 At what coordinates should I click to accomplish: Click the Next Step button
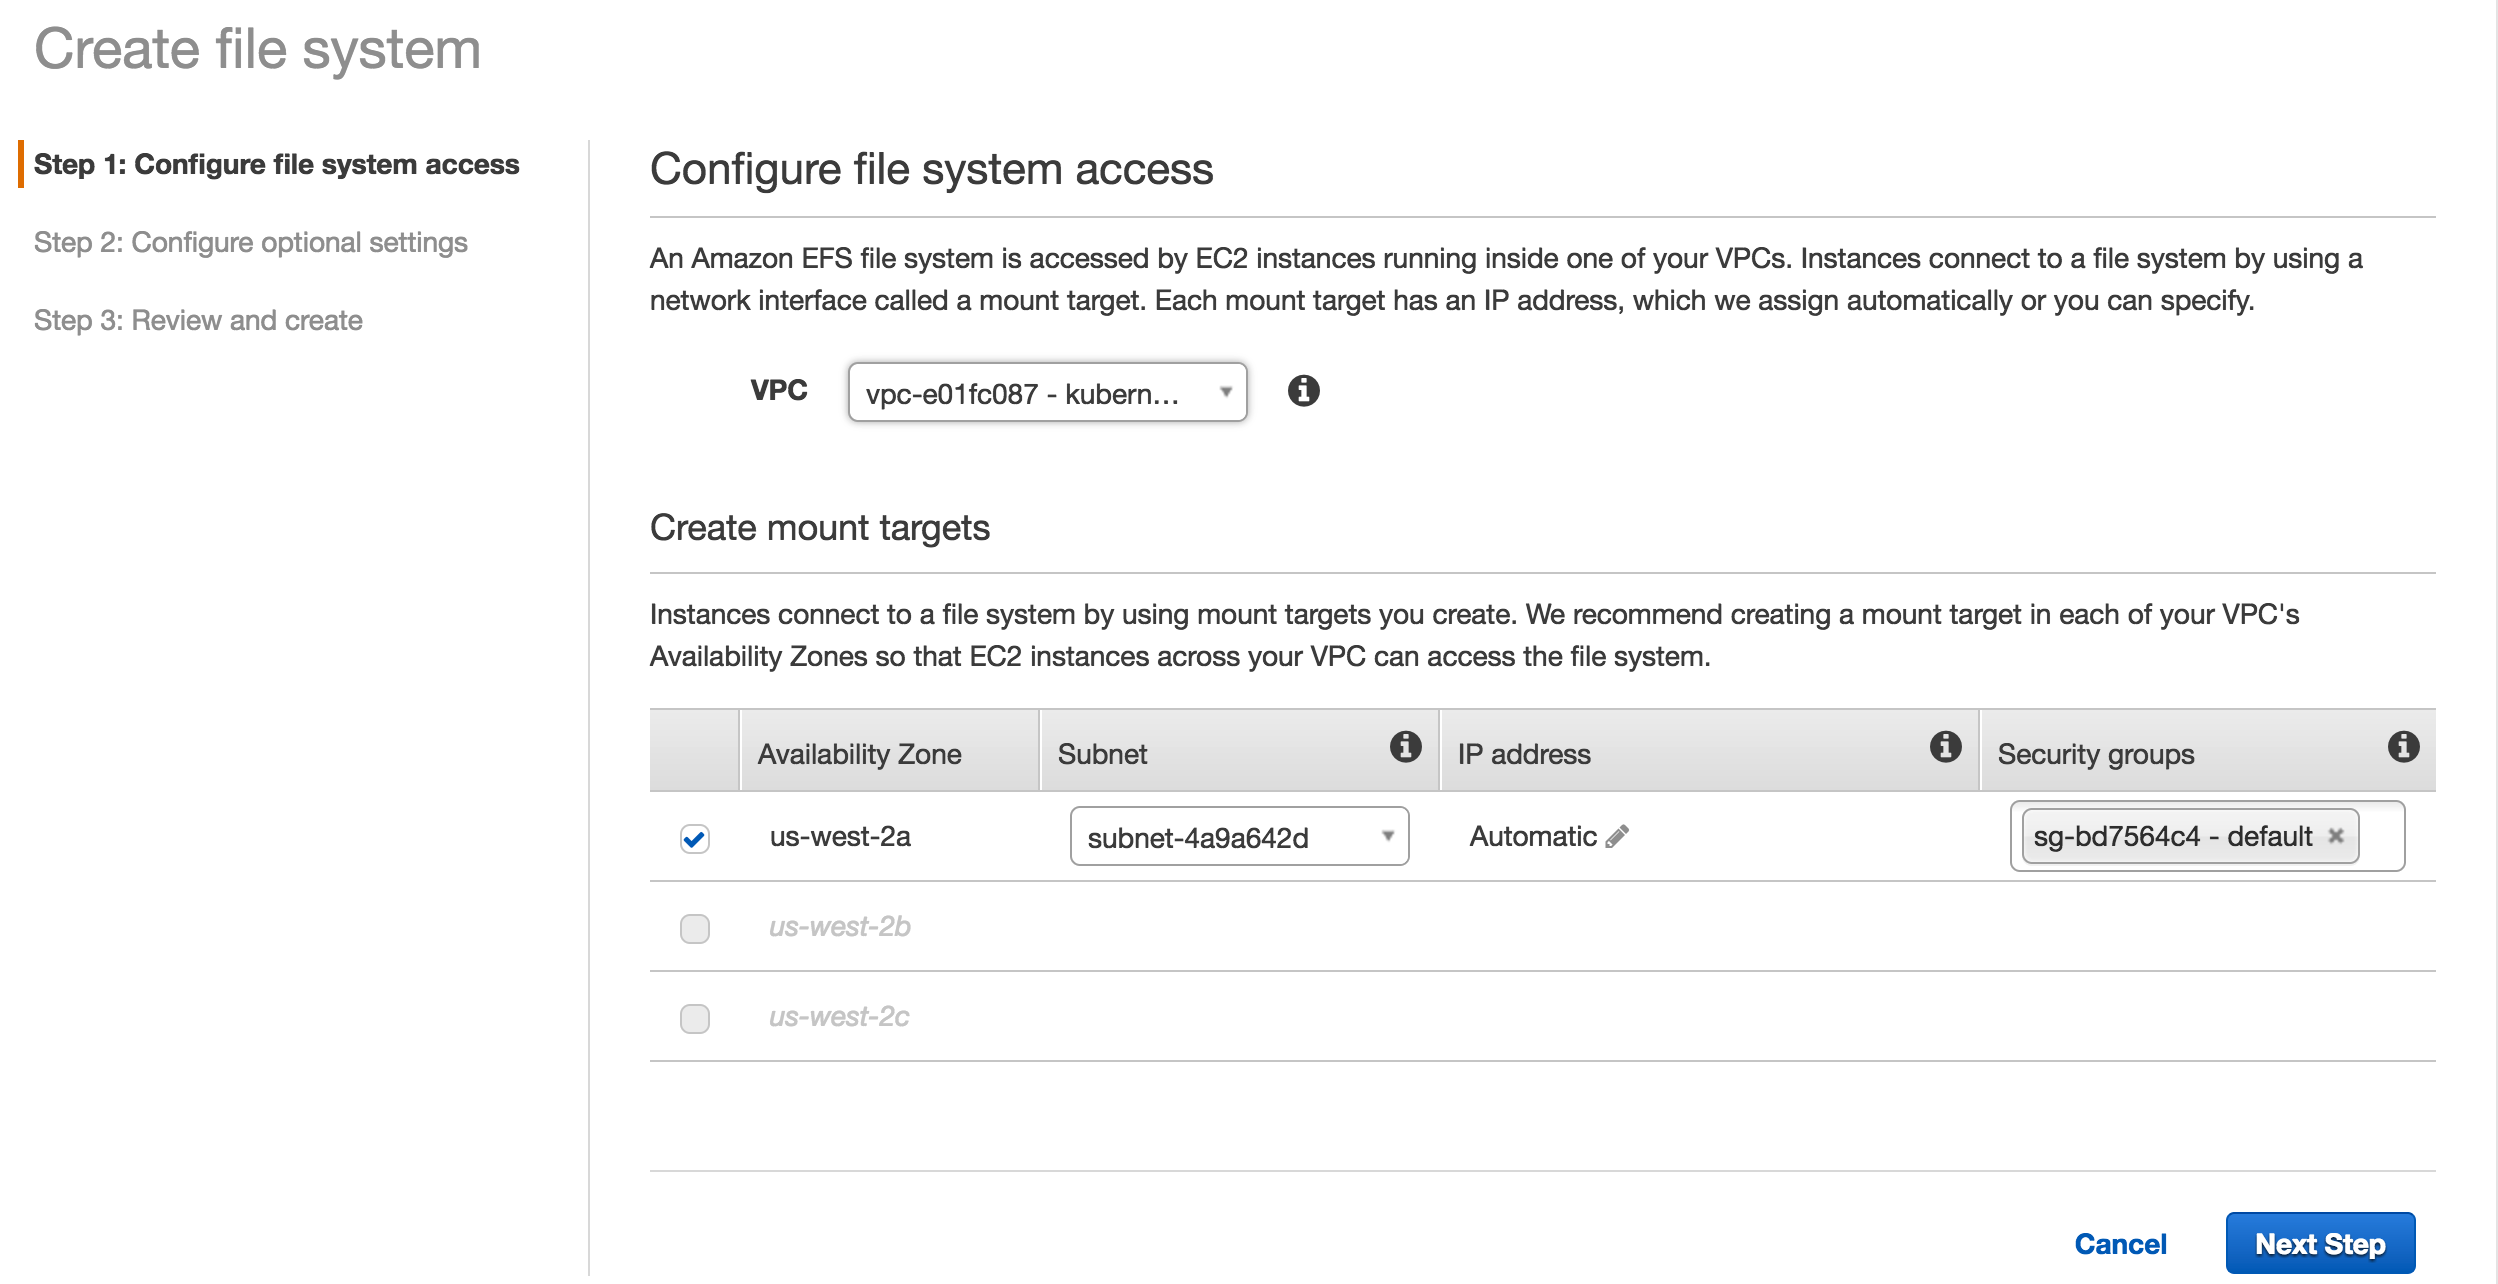(x=2320, y=1242)
